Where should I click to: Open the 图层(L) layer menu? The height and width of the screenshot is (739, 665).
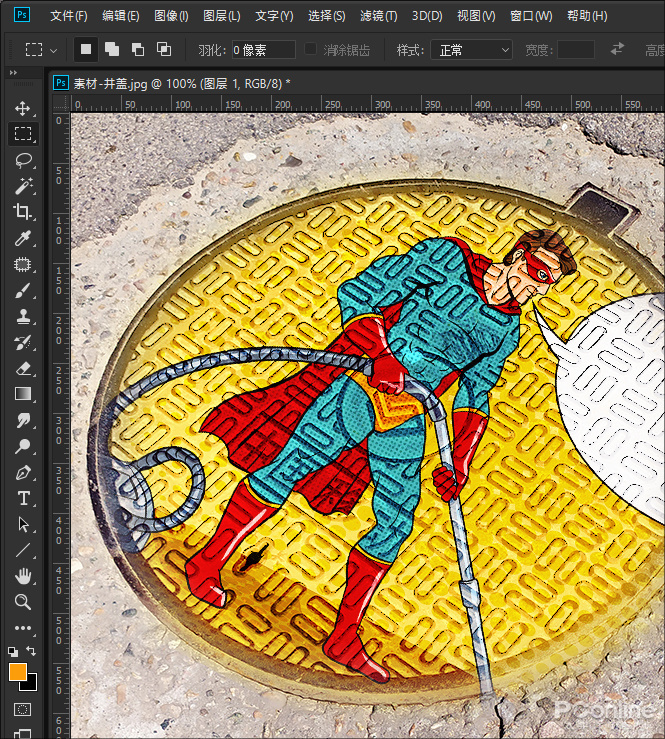pos(221,16)
